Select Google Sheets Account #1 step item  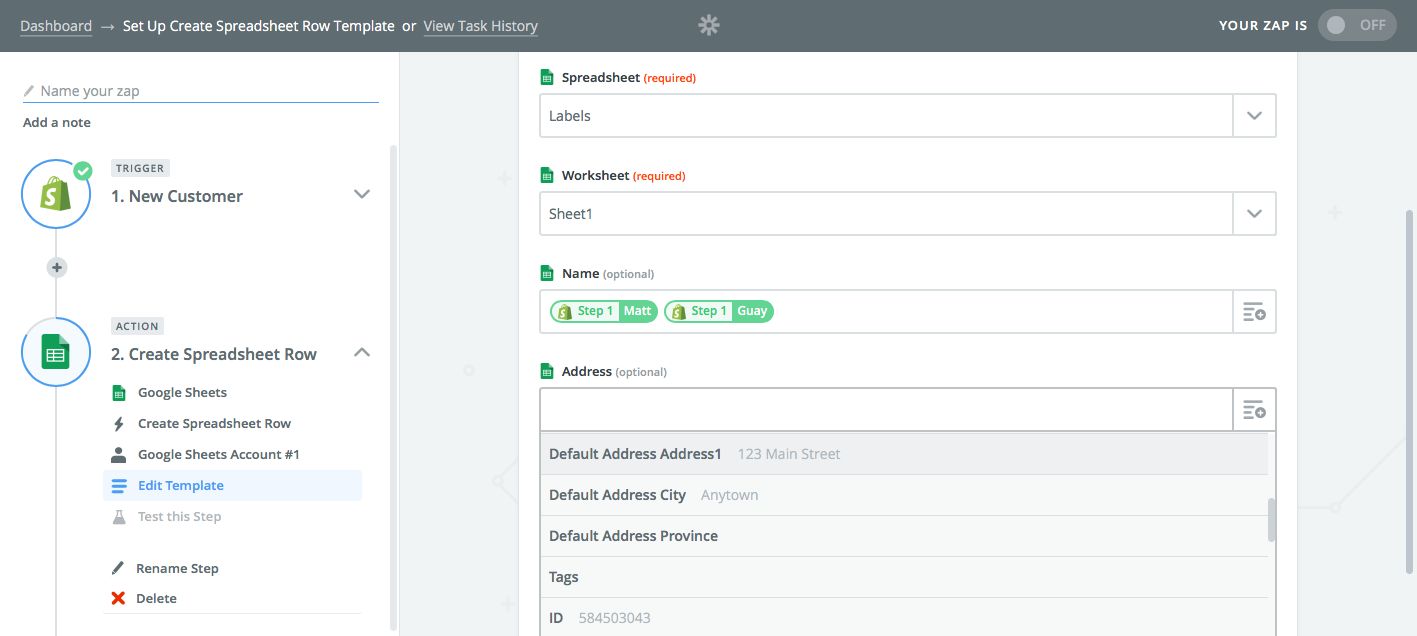218,455
